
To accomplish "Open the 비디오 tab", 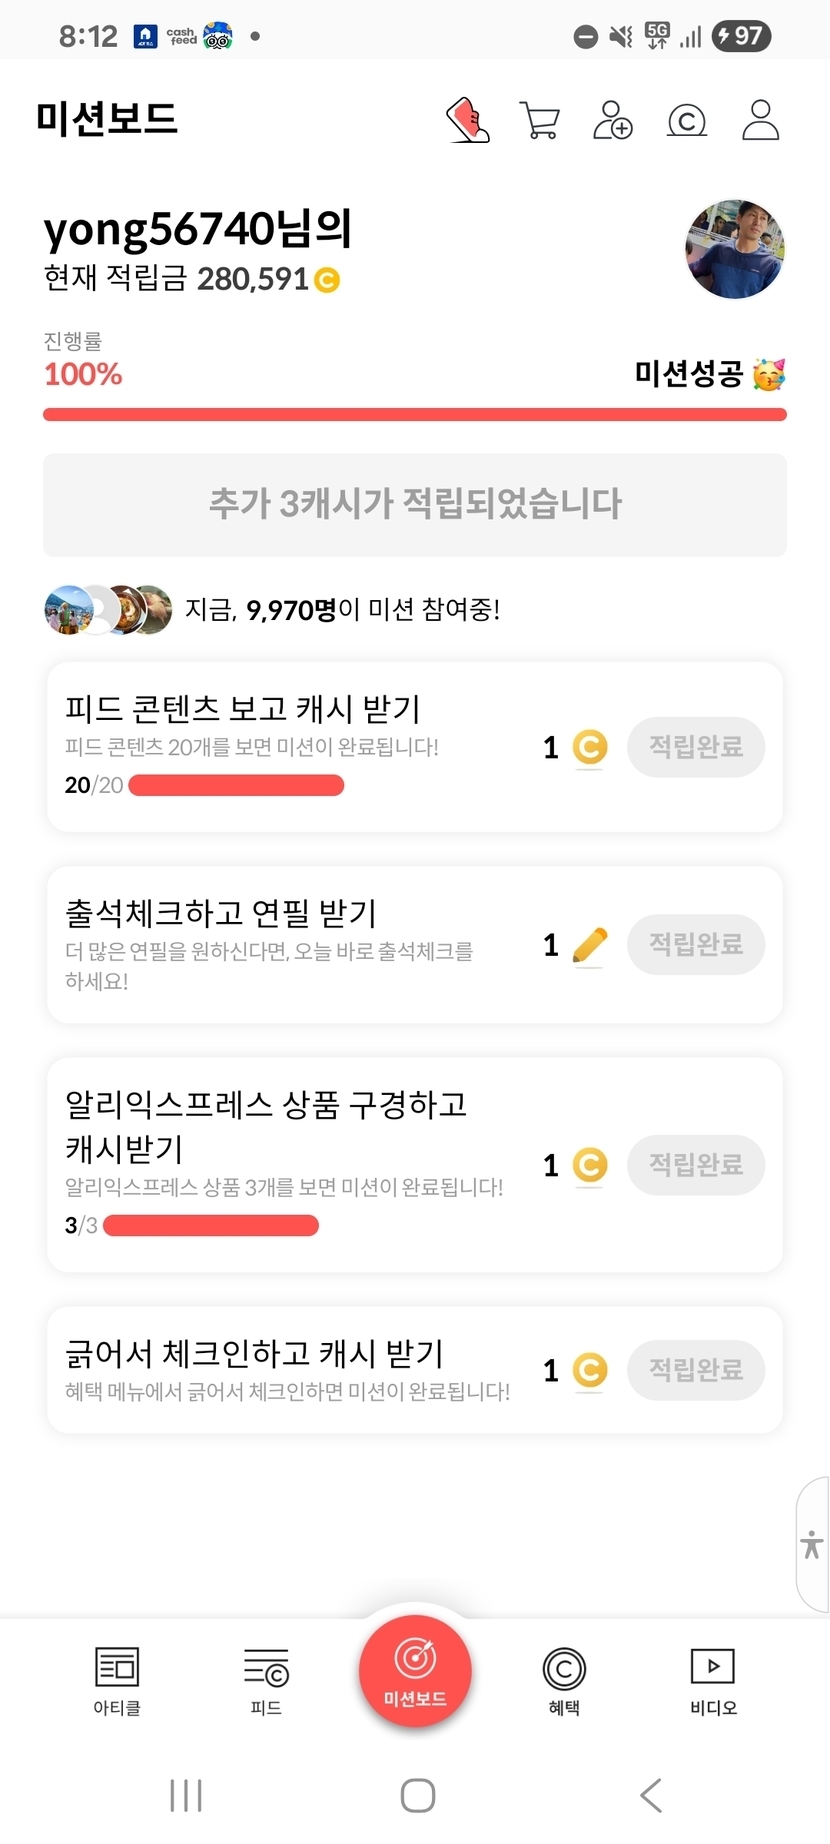I will (x=713, y=1682).
